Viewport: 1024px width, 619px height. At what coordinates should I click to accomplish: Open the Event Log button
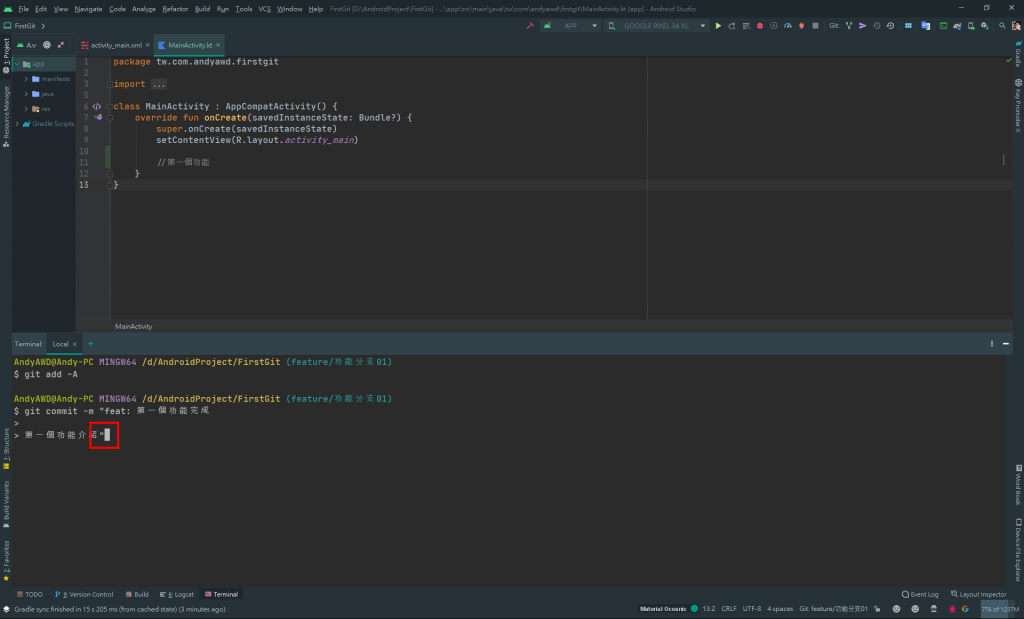[x=920, y=594]
